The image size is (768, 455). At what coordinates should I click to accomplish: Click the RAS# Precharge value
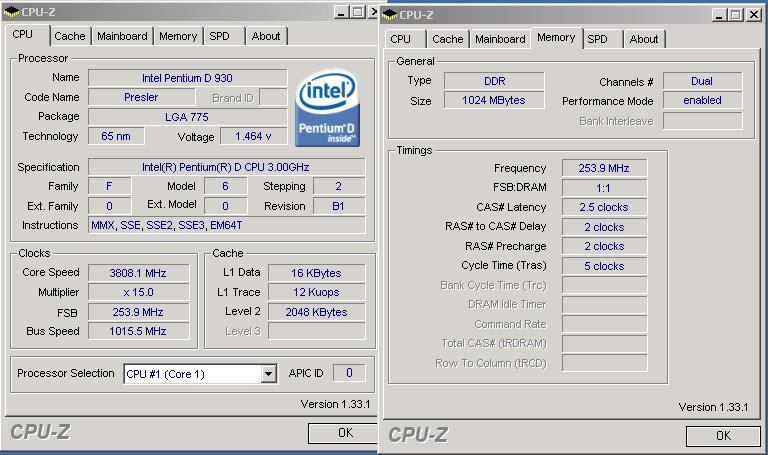click(604, 246)
